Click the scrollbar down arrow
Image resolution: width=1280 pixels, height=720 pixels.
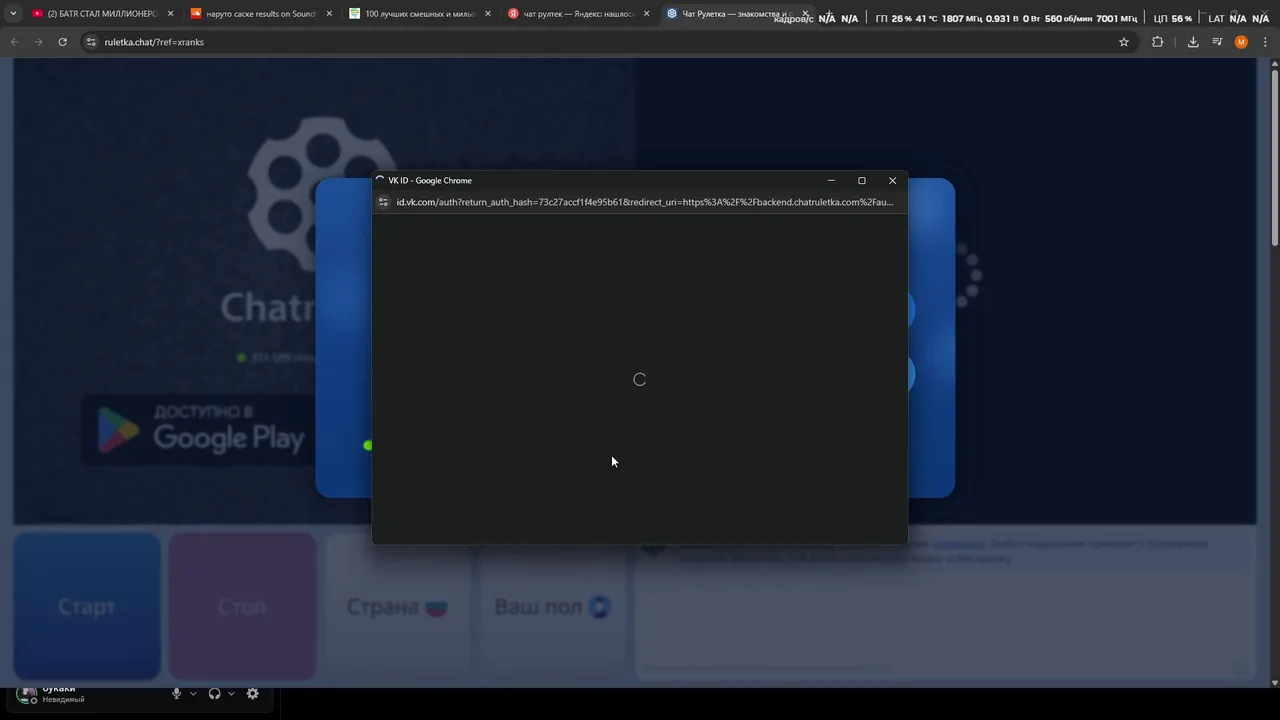[x=1274, y=683]
